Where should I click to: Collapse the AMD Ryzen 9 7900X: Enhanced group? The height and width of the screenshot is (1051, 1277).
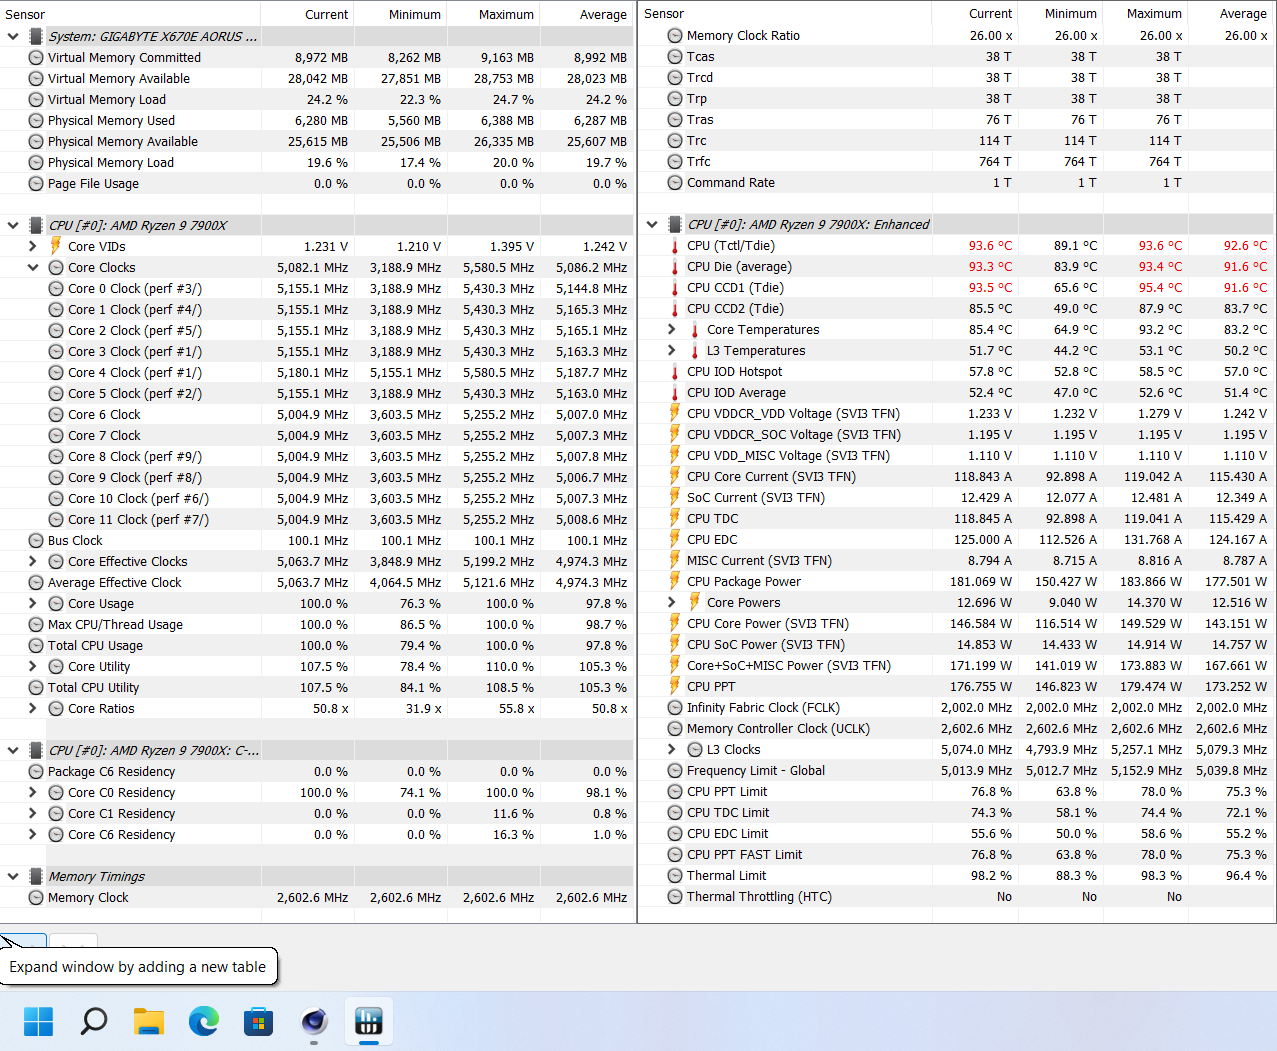coord(652,224)
